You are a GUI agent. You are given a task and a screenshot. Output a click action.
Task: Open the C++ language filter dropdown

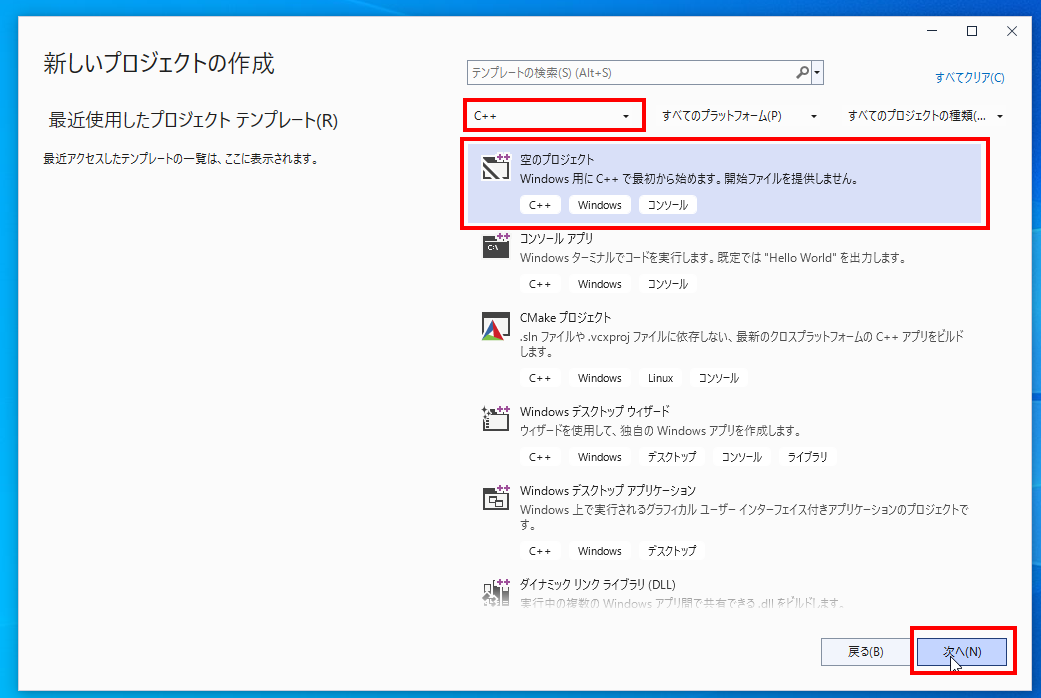pos(553,116)
